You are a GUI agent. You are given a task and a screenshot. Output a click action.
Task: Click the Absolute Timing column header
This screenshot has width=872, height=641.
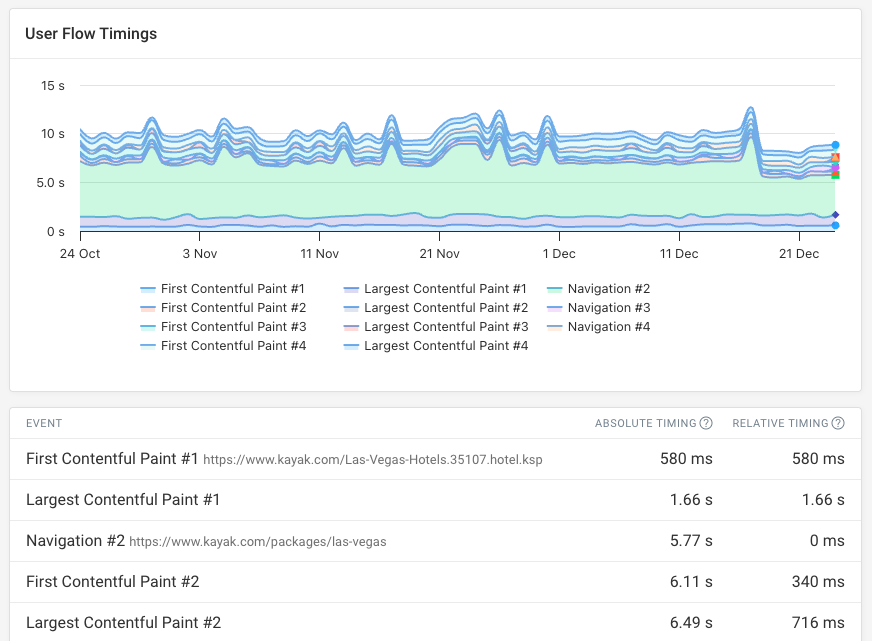[x=647, y=423]
